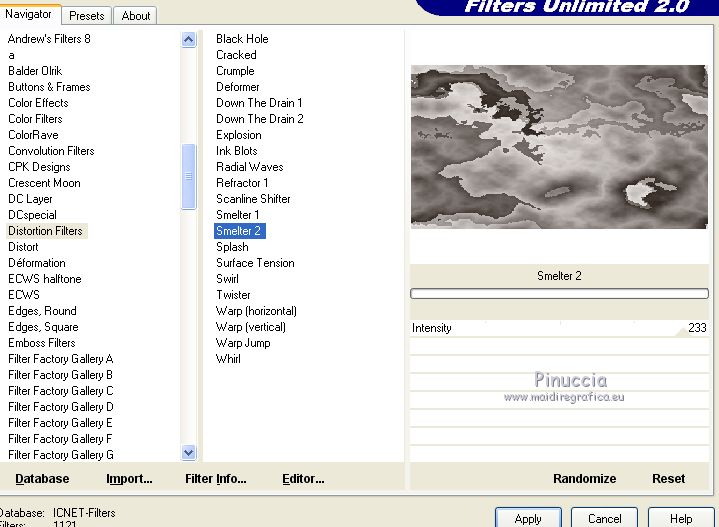
Task: Open the Editor...
Action: 303,478
